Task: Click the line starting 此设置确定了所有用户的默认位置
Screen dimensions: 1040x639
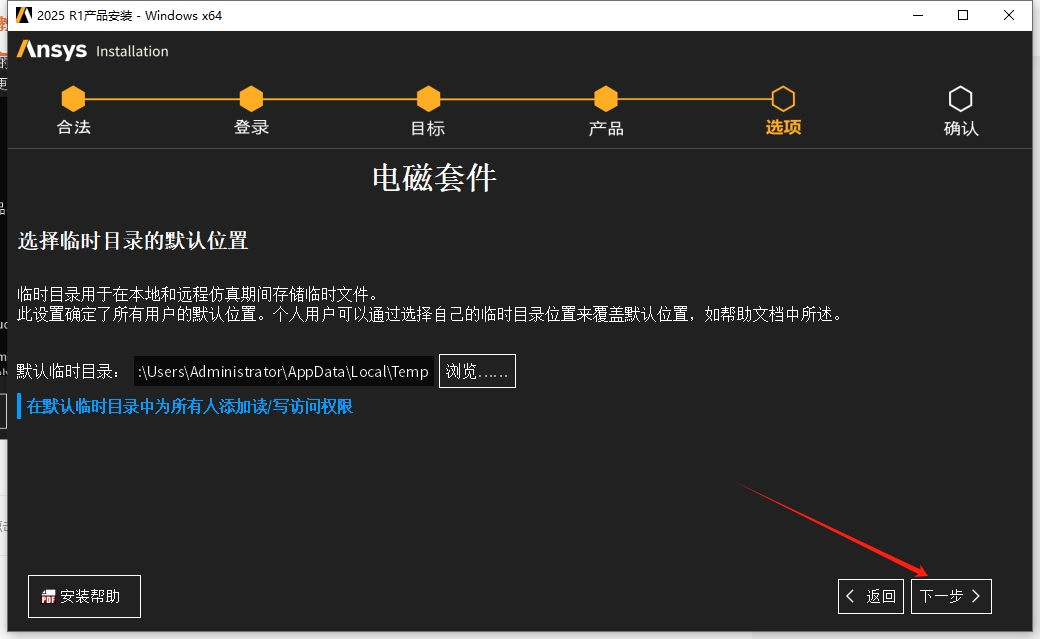Action: coord(430,314)
